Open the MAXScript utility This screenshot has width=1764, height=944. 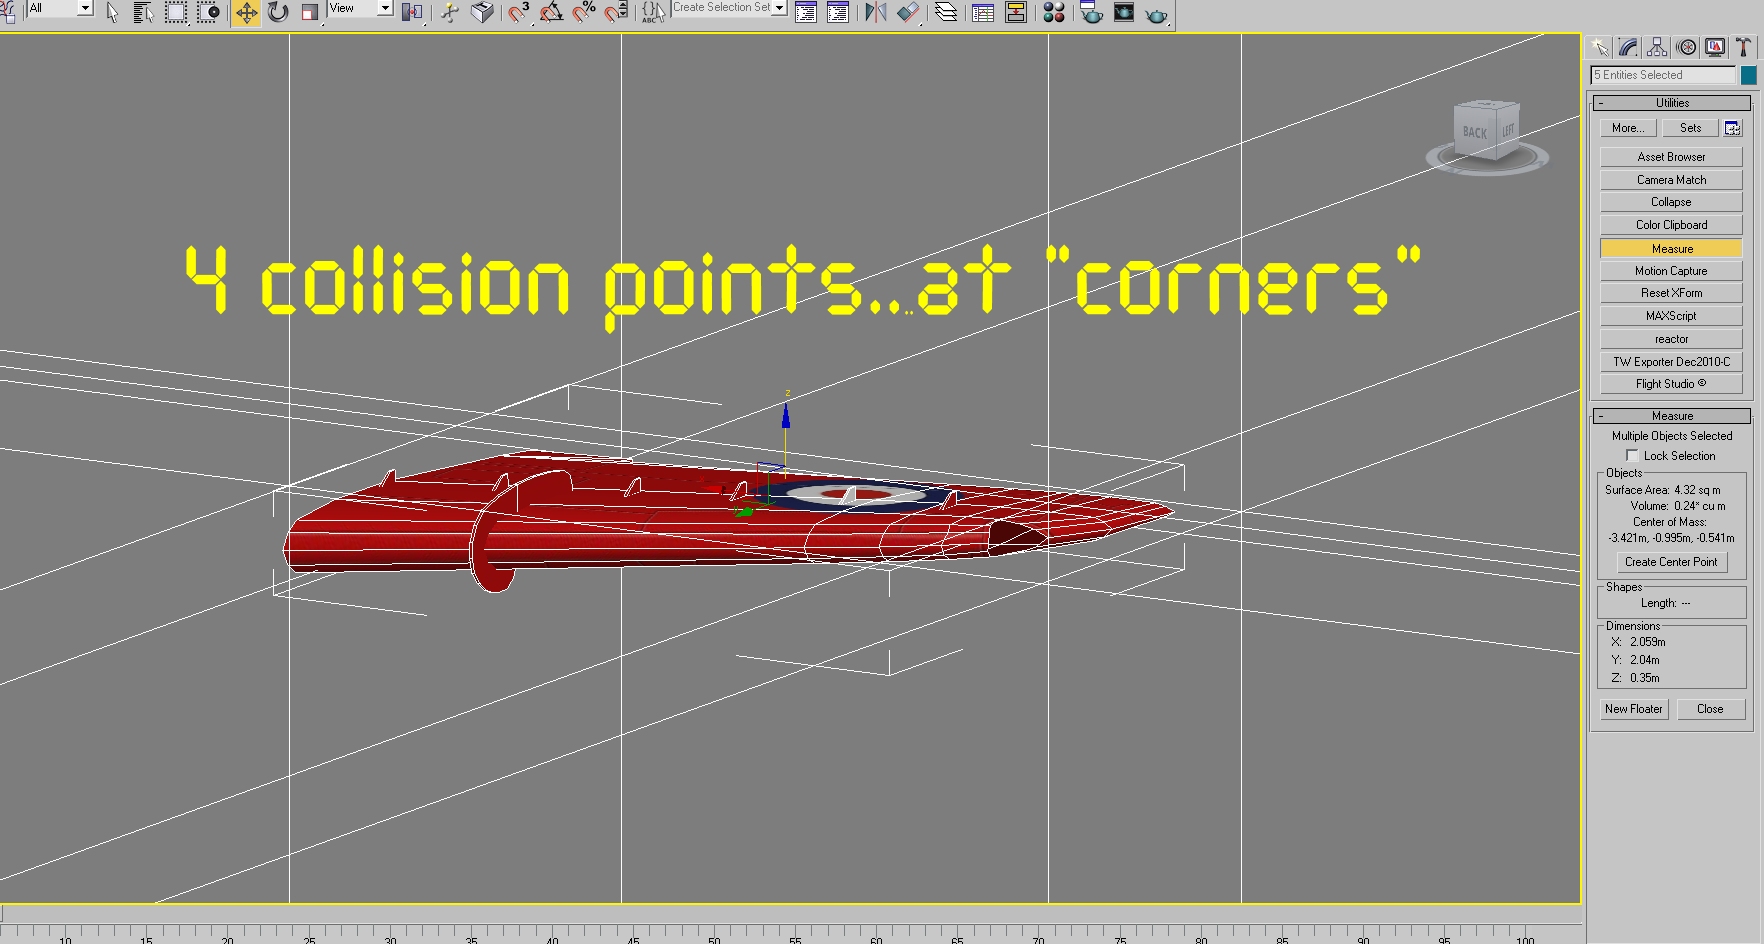tap(1671, 316)
